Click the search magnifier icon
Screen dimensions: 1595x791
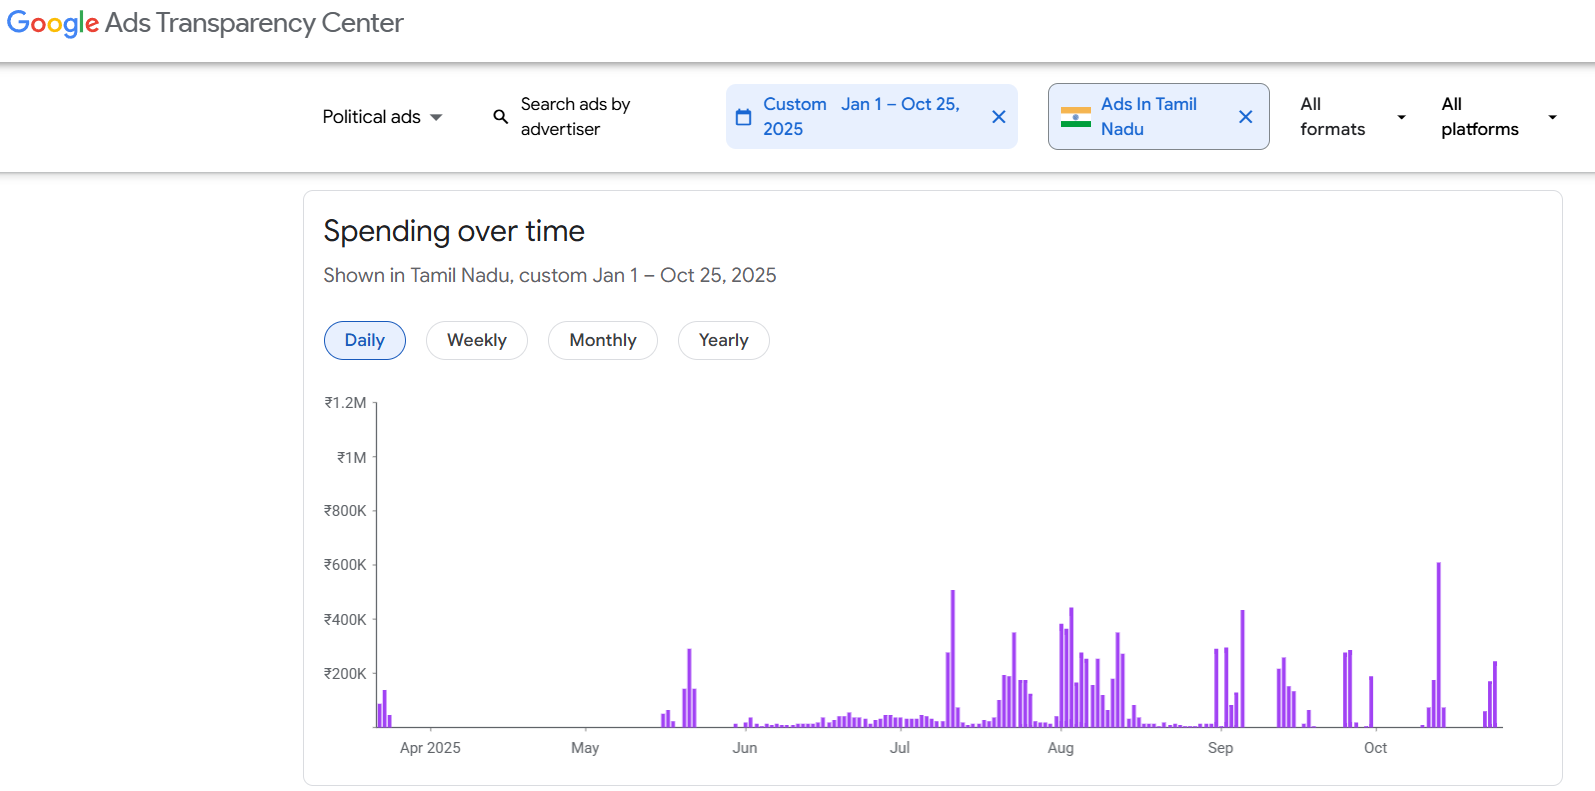coord(501,117)
